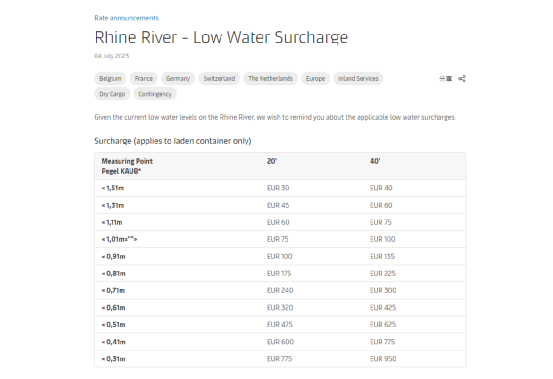This screenshot has height=379, width=553.
Task: Click the EUR 600 table cell
Action: tap(280, 342)
